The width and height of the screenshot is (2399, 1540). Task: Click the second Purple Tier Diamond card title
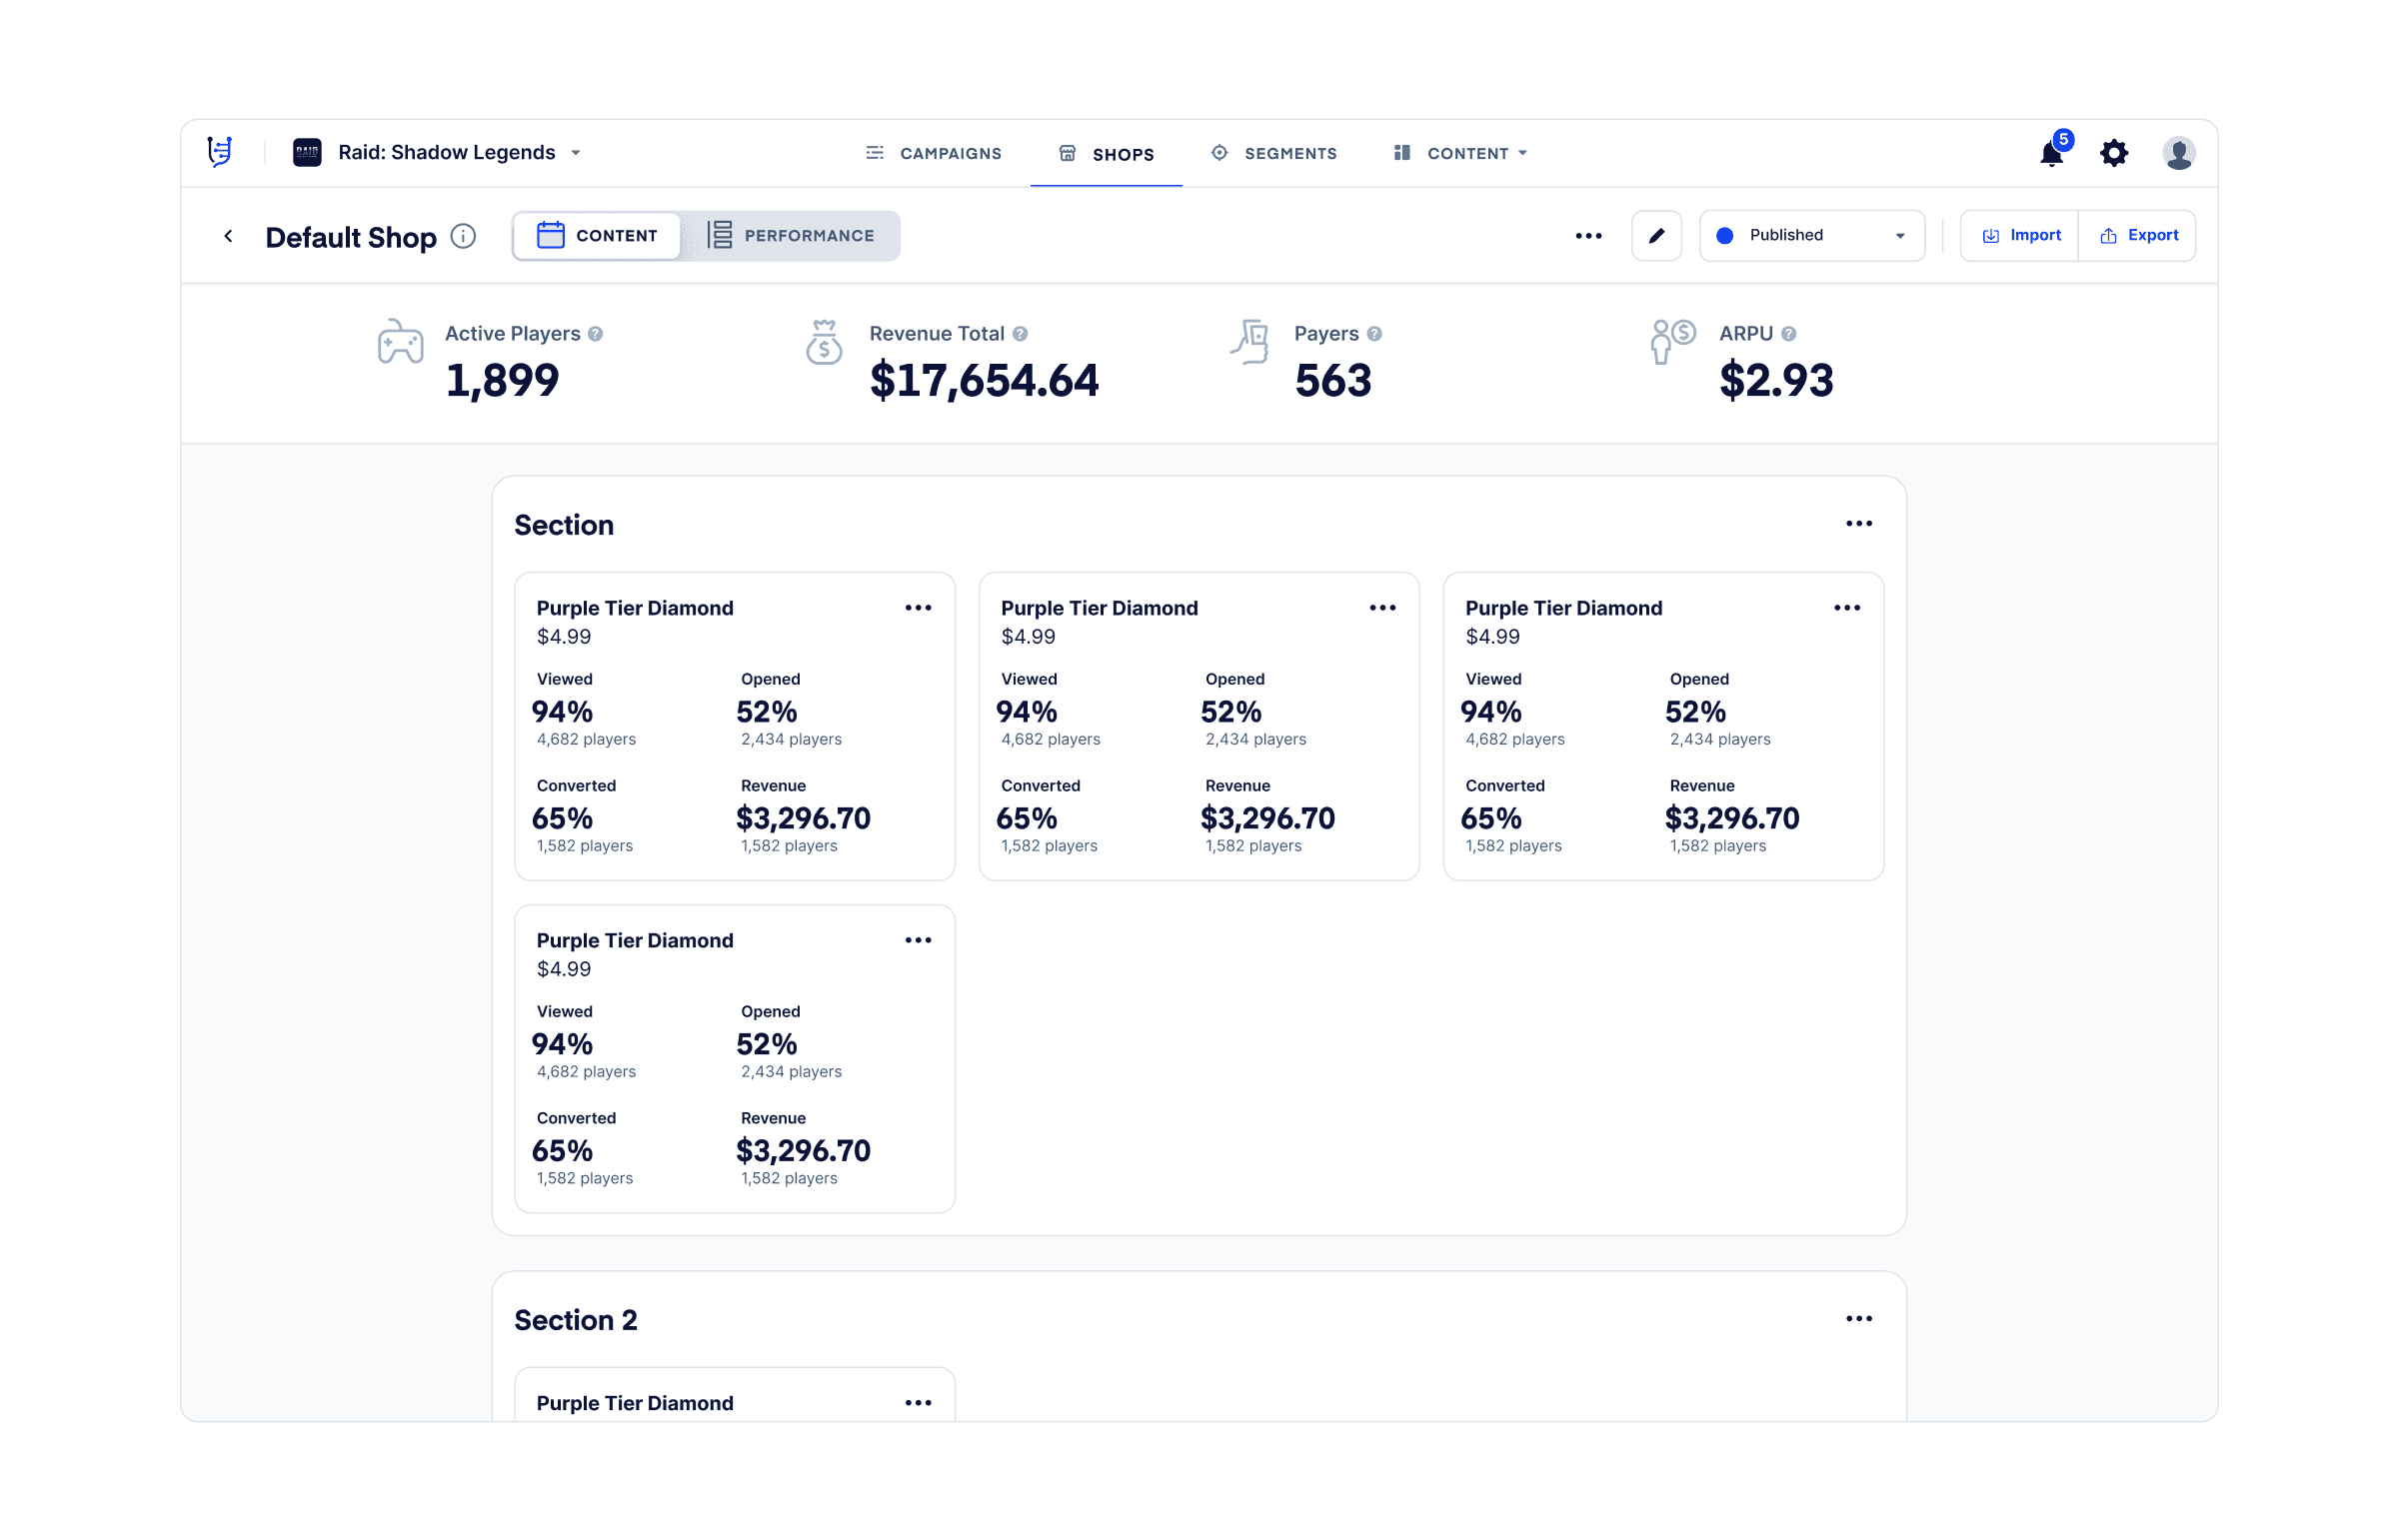(1099, 608)
